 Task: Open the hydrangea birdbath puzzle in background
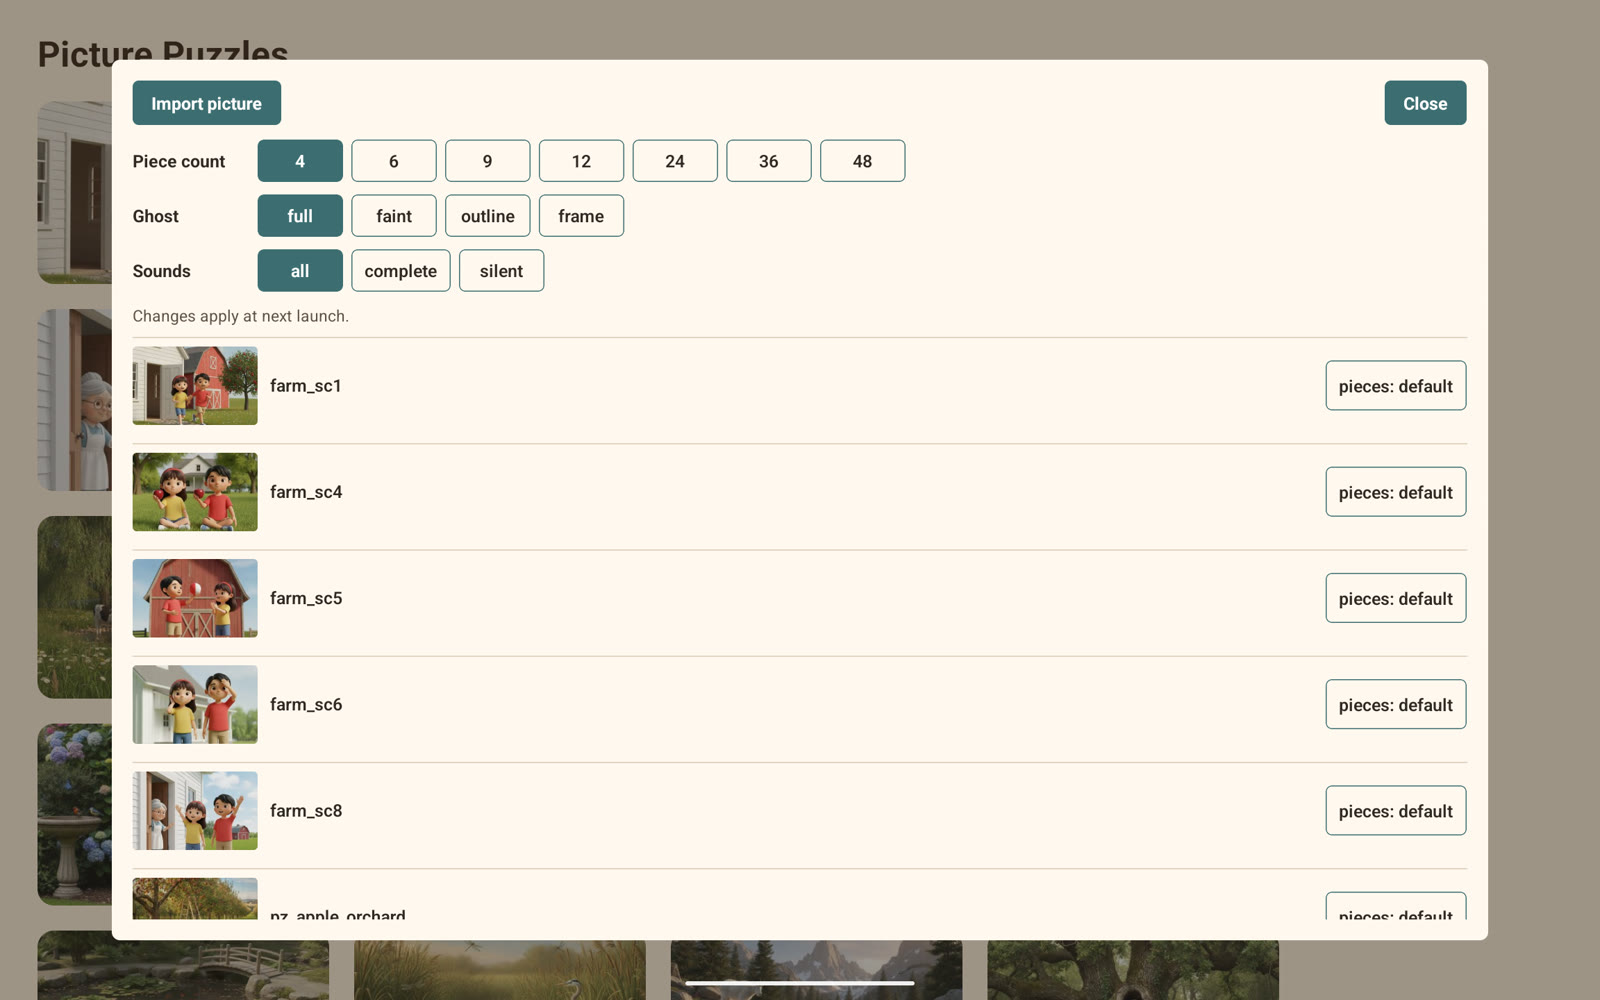pyautogui.click(x=75, y=814)
